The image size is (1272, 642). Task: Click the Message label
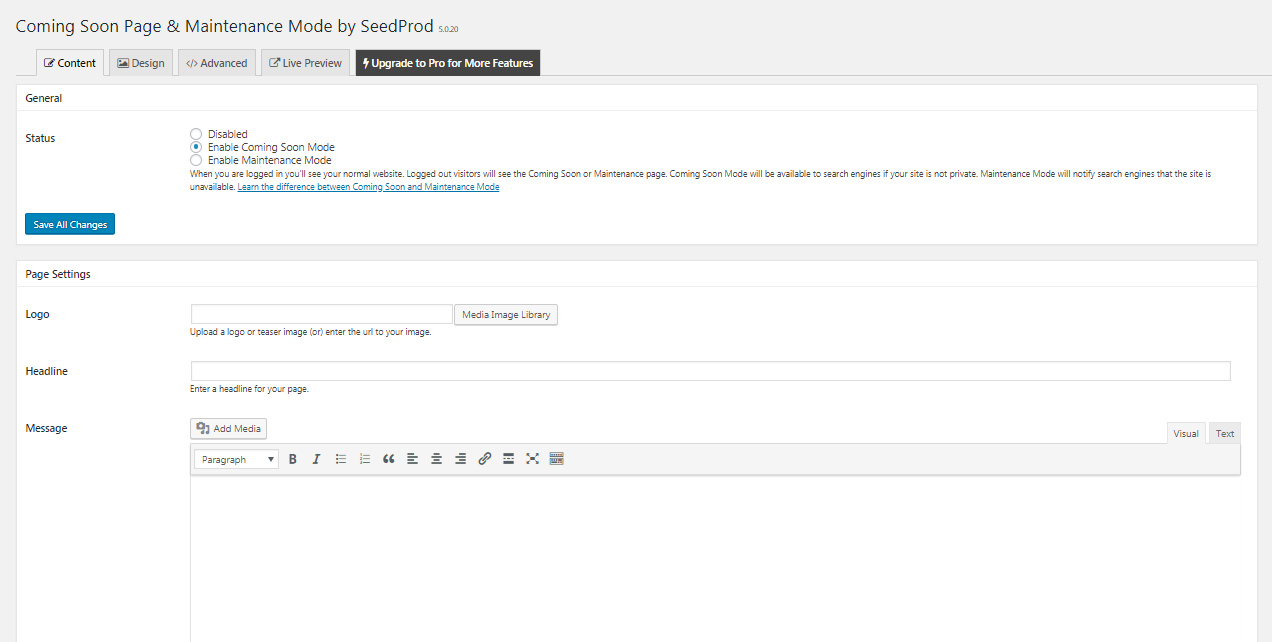point(46,428)
